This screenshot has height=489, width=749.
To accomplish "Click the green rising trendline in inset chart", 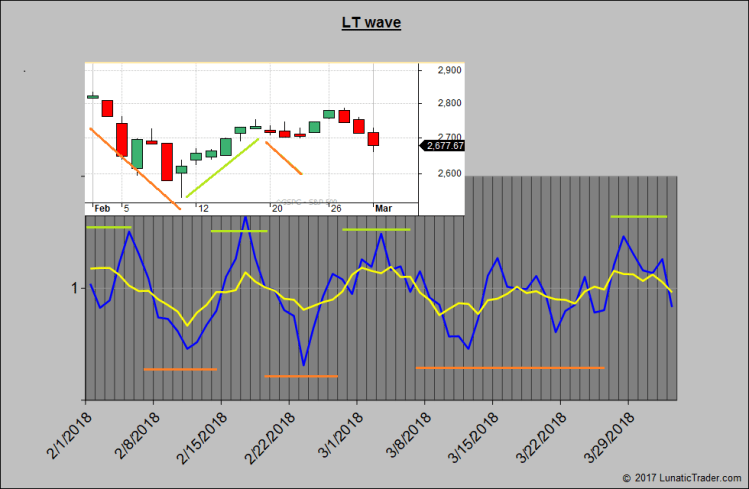I will pyautogui.click(x=222, y=168).
